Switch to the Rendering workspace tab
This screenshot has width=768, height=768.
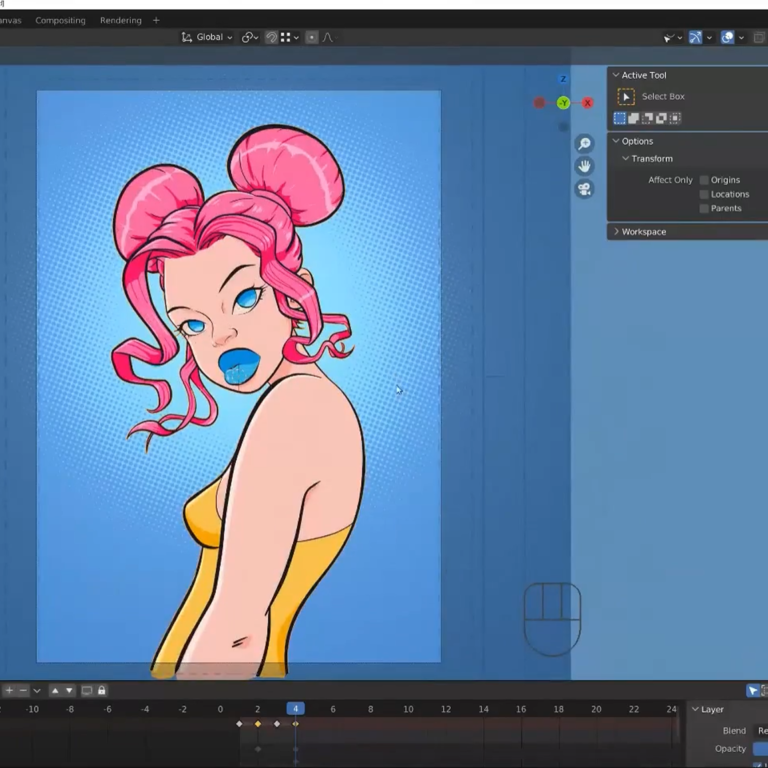[120, 20]
